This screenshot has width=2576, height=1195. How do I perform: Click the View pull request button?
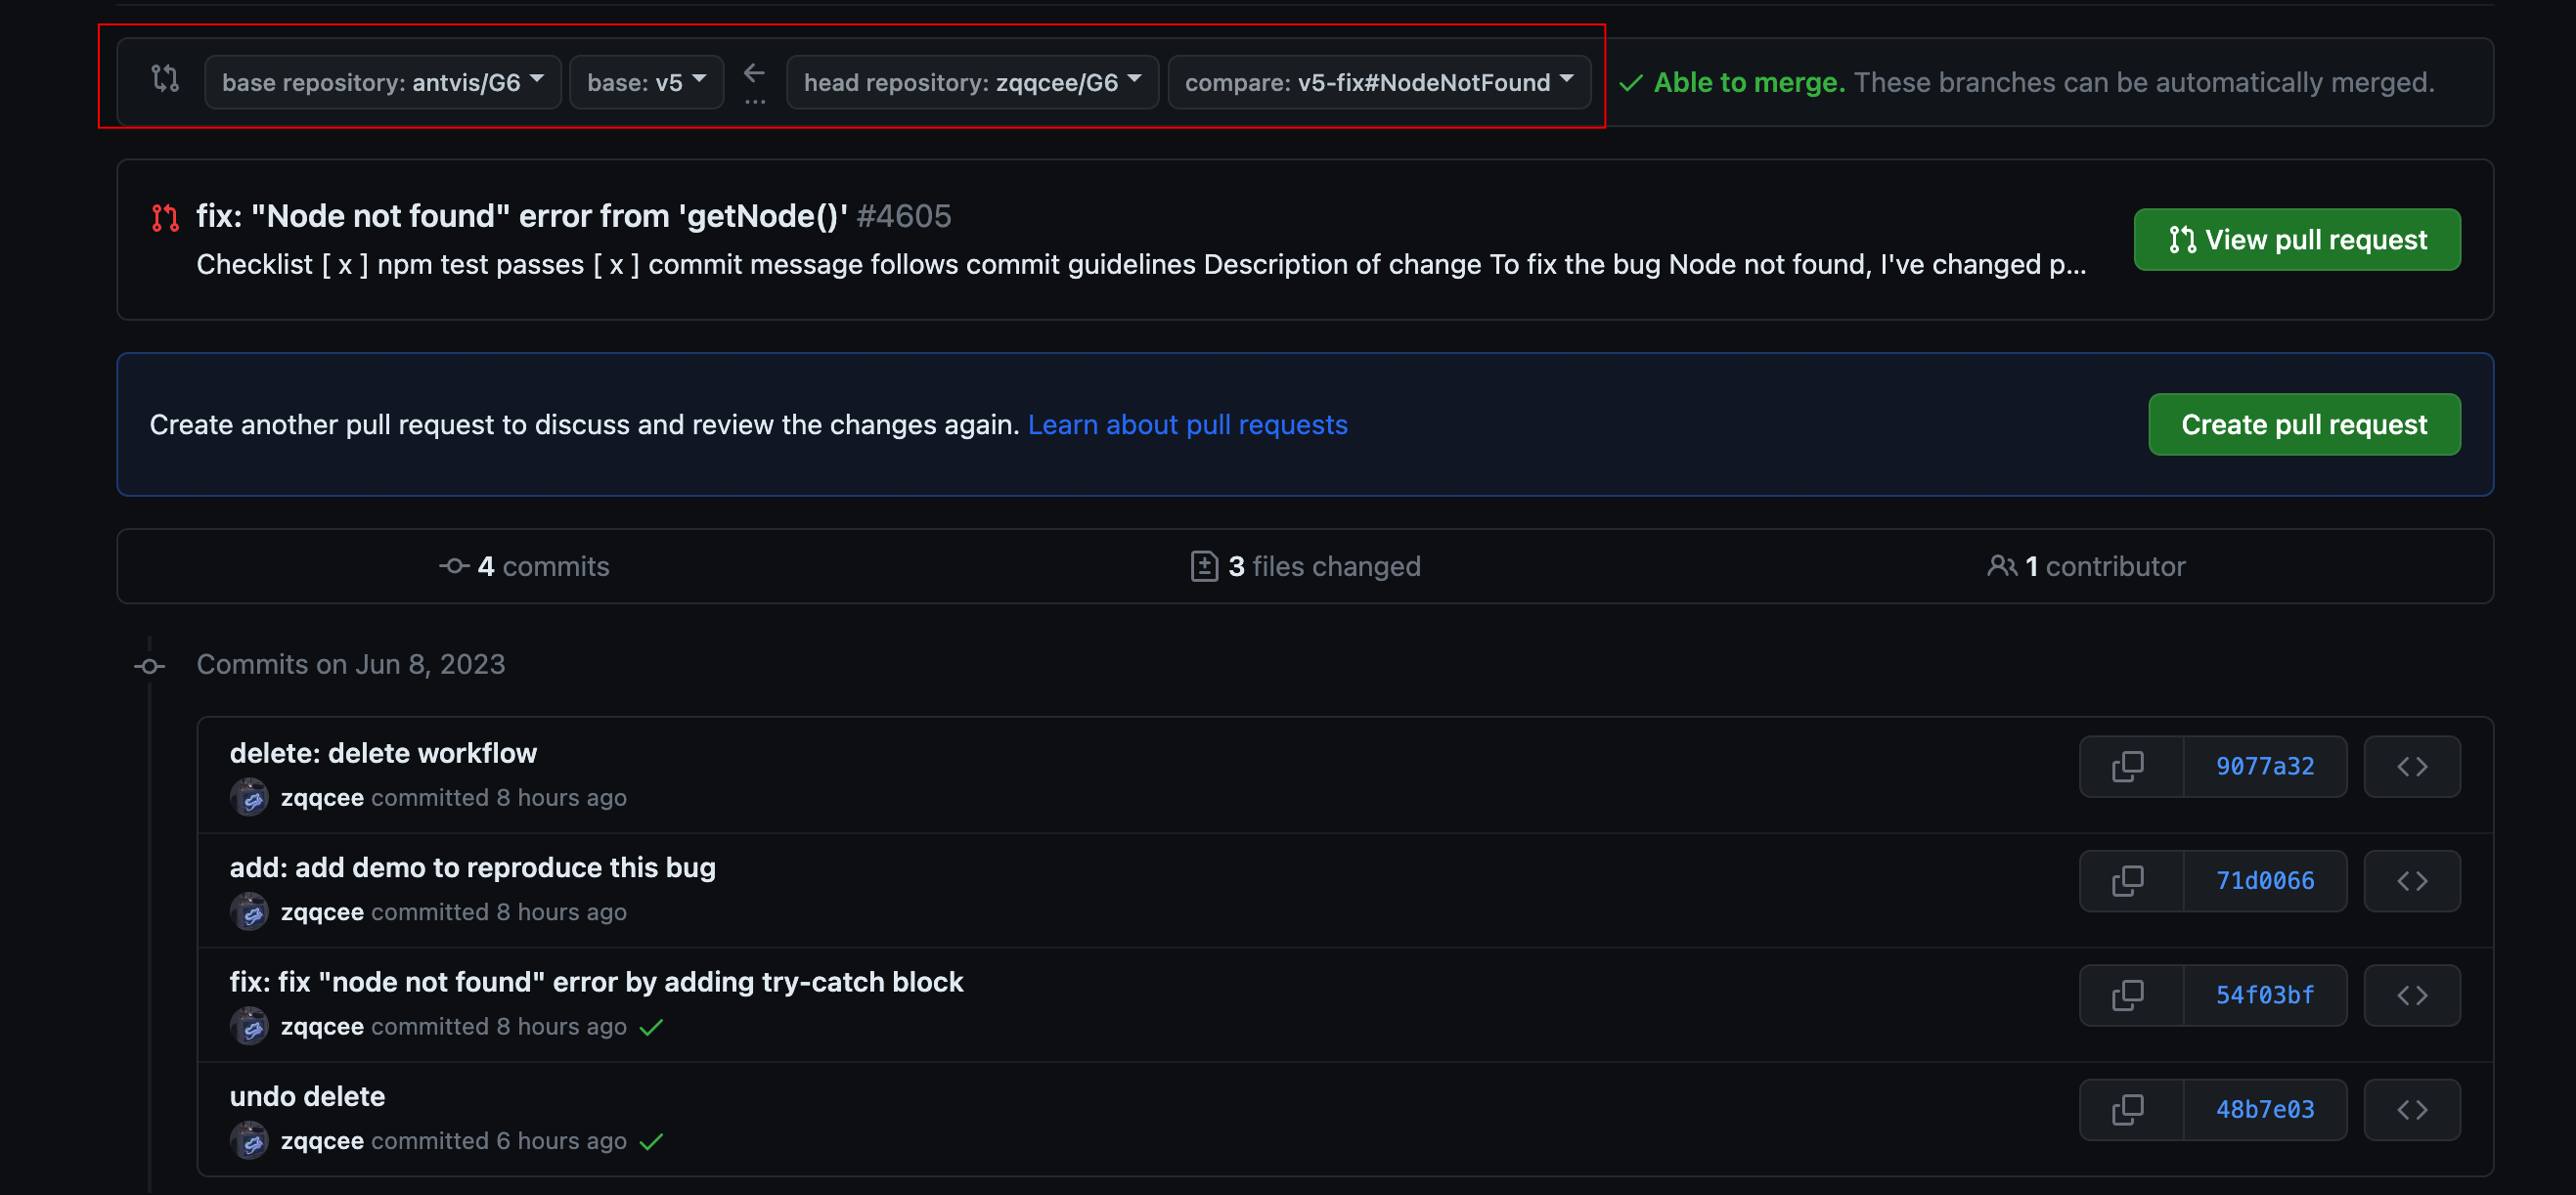coord(2296,240)
